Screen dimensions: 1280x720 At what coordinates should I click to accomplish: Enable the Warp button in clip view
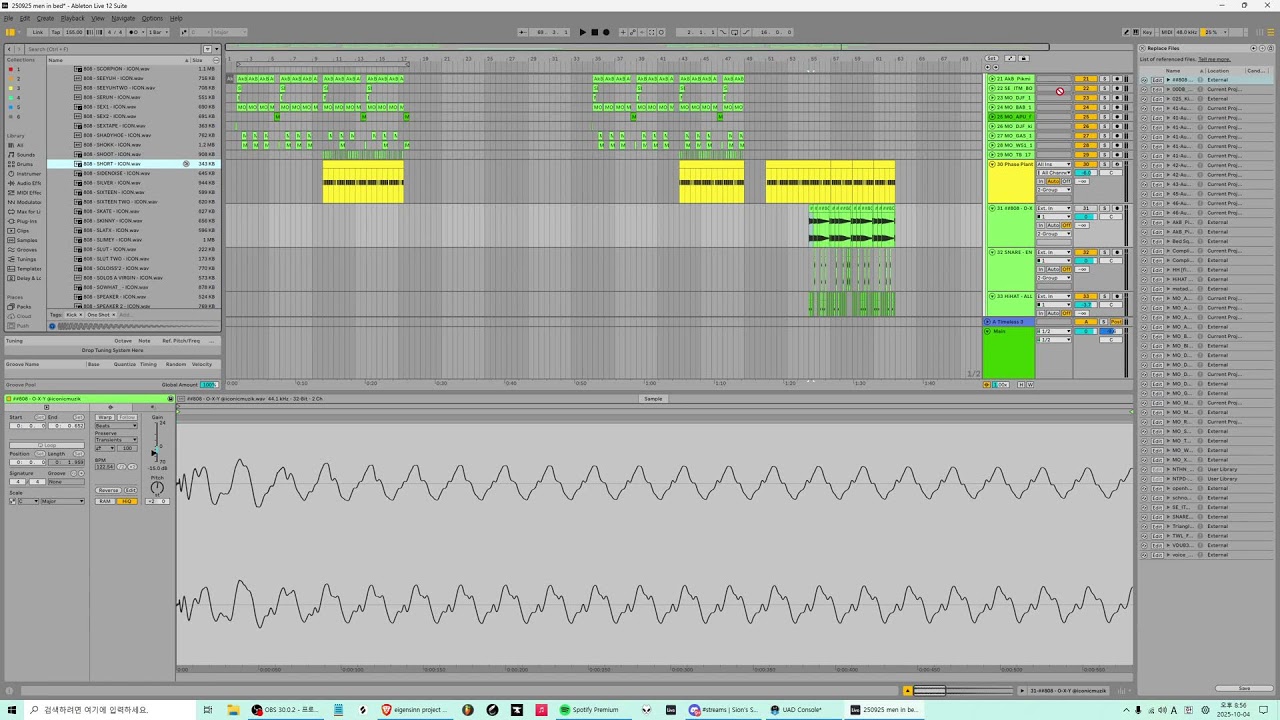coord(105,417)
